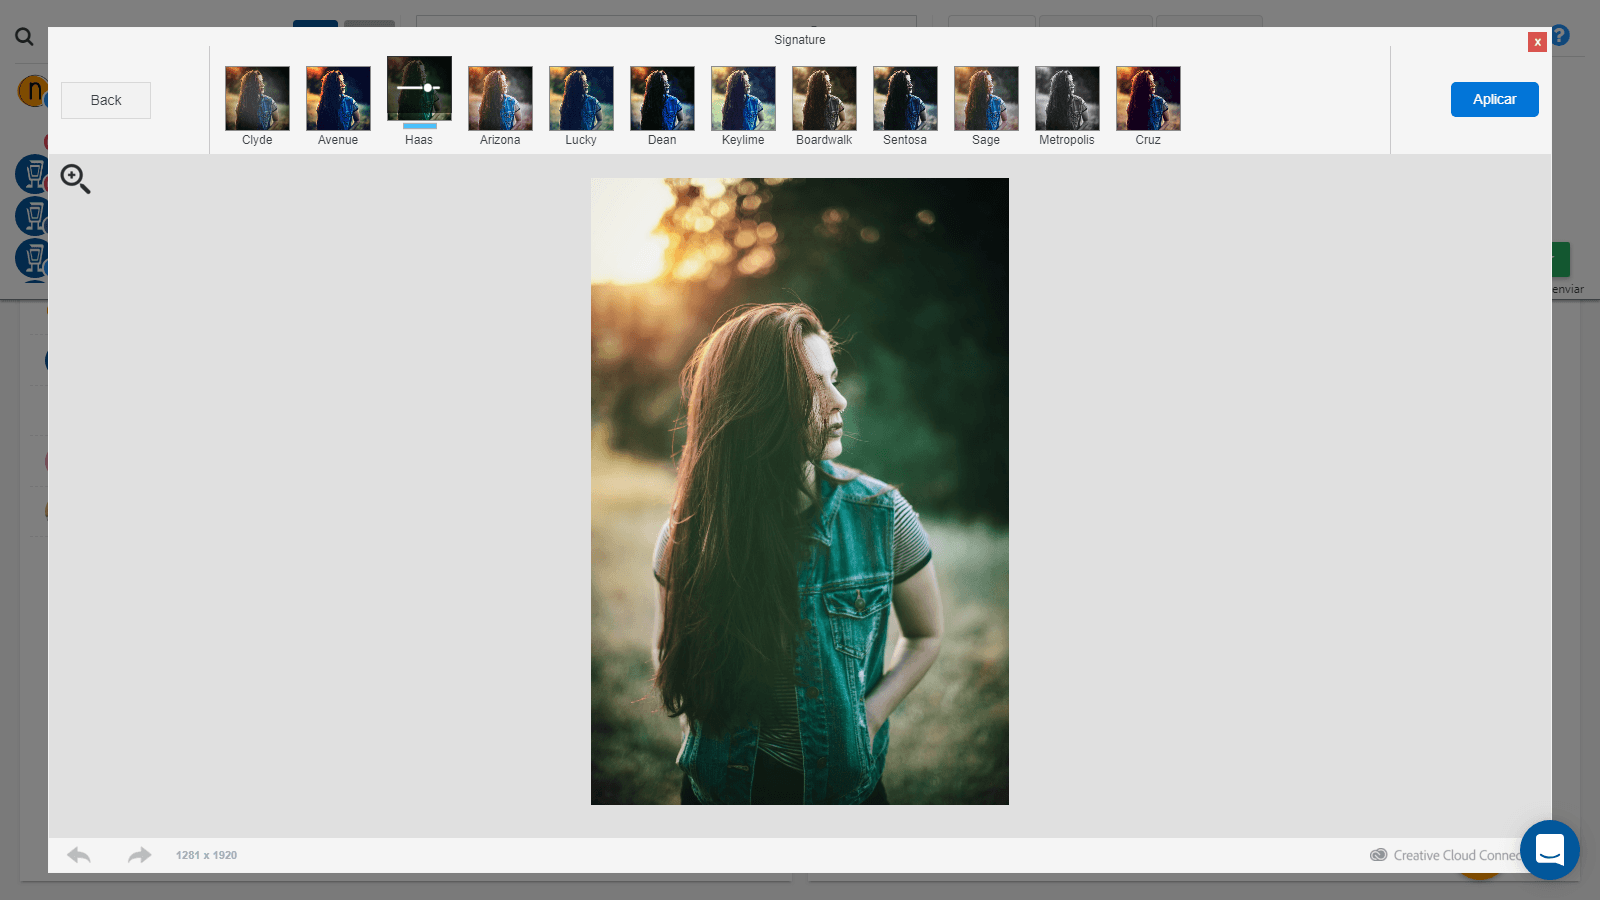The width and height of the screenshot is (1600, 900).
Task: Click the zoom magnifier icon
Action: click(75, 179)
